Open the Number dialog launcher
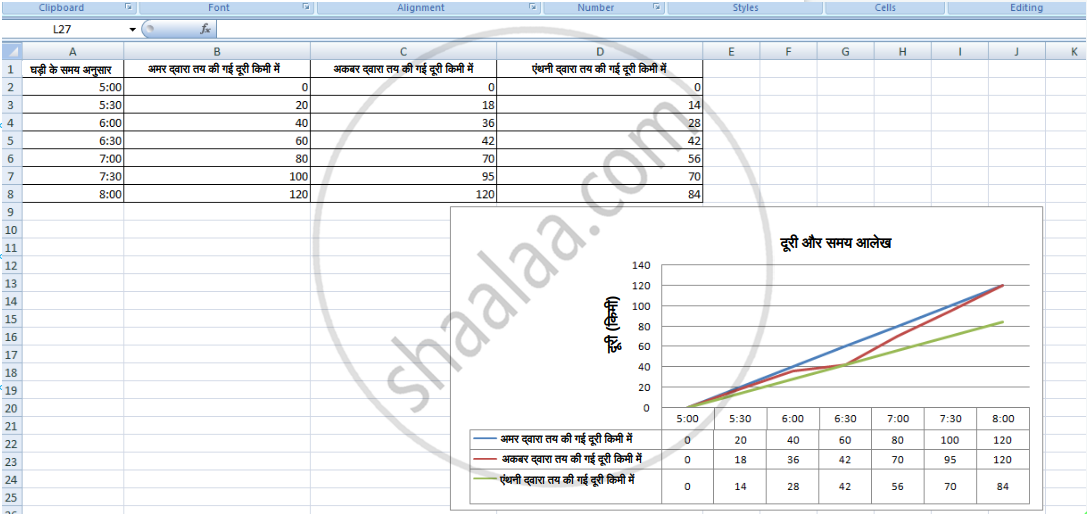Image resolution: width=1087 pixels, height=514 pixels. tap(656, 8)
